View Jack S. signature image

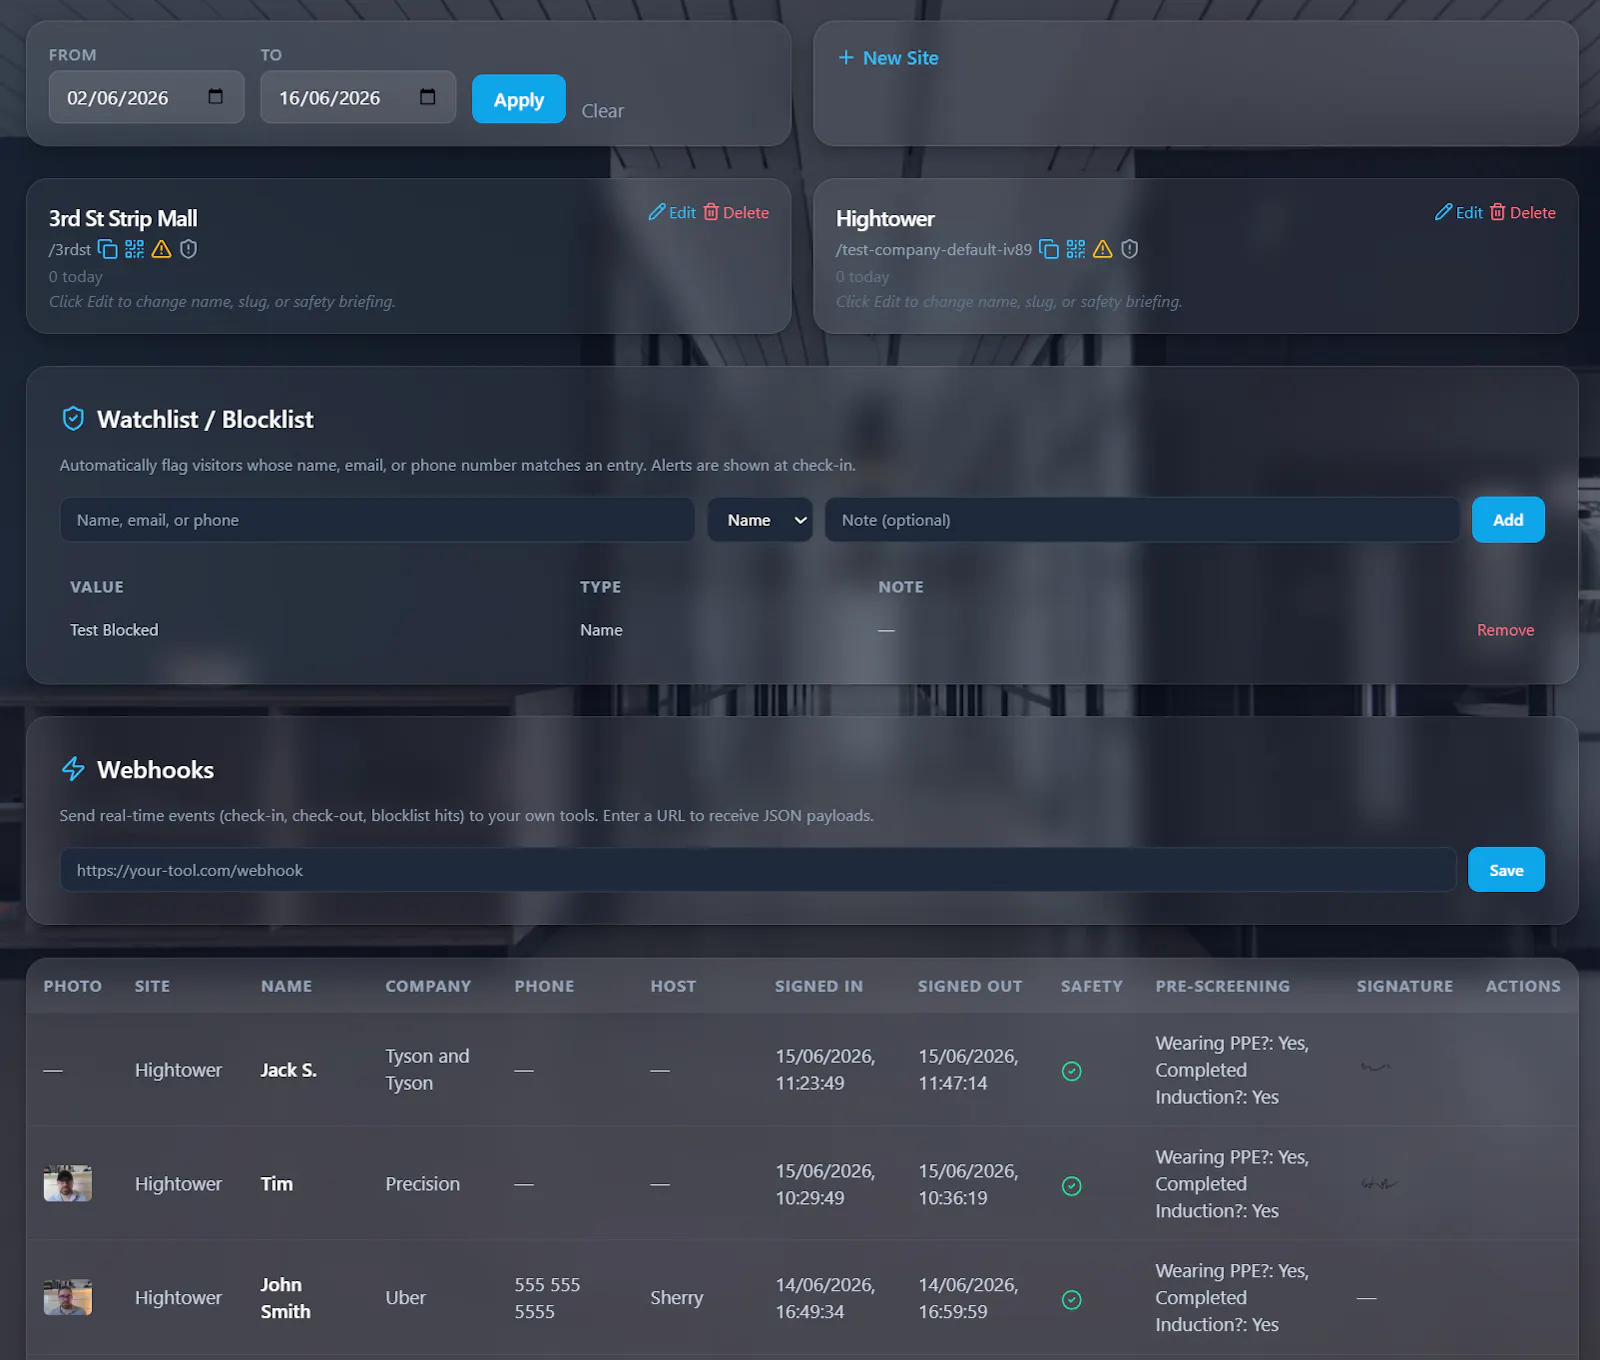point(1376,1067)
